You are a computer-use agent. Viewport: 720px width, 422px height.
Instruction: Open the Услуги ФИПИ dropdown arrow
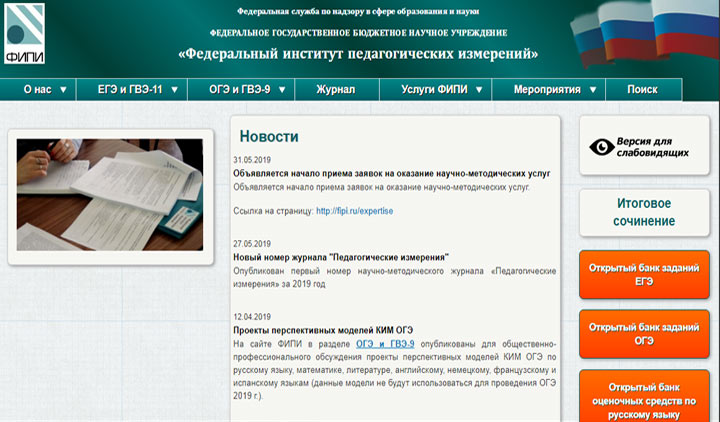coord(480,90)
